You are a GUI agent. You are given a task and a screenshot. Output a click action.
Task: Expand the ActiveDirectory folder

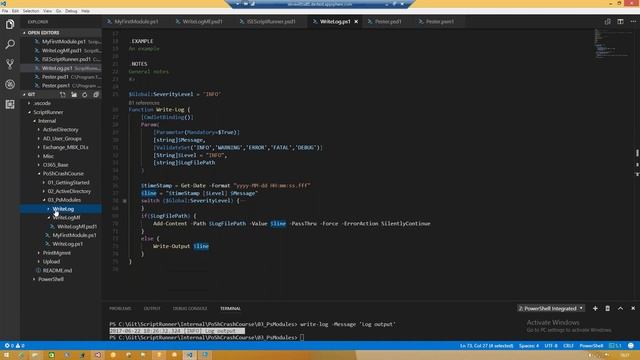(x=60, y=130)
